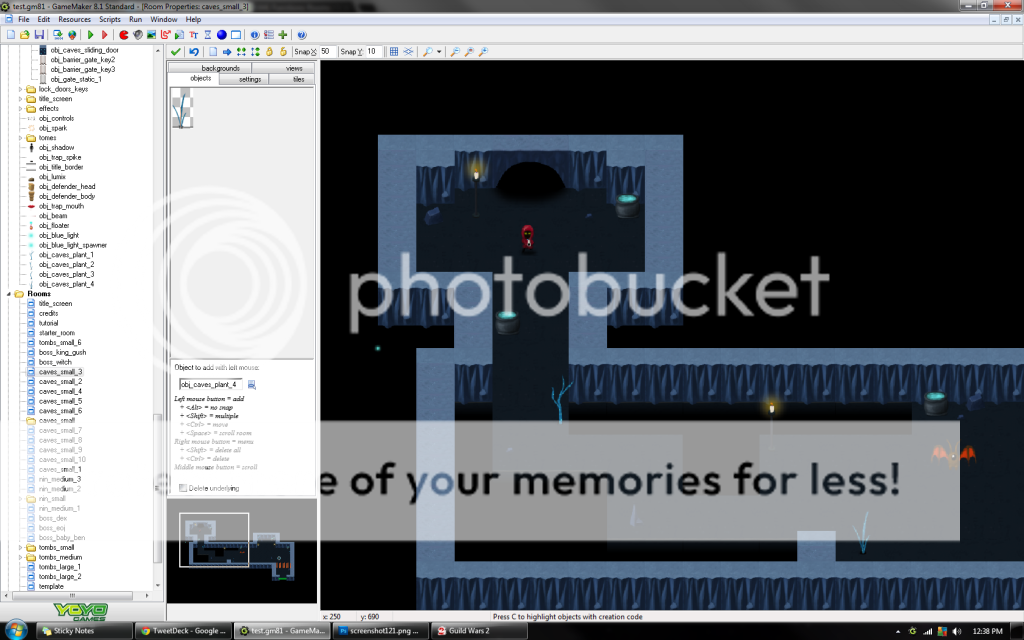Collapse the Rooms folder in tree
This screenshot has width=1024, height=640.
pos(9,294)
